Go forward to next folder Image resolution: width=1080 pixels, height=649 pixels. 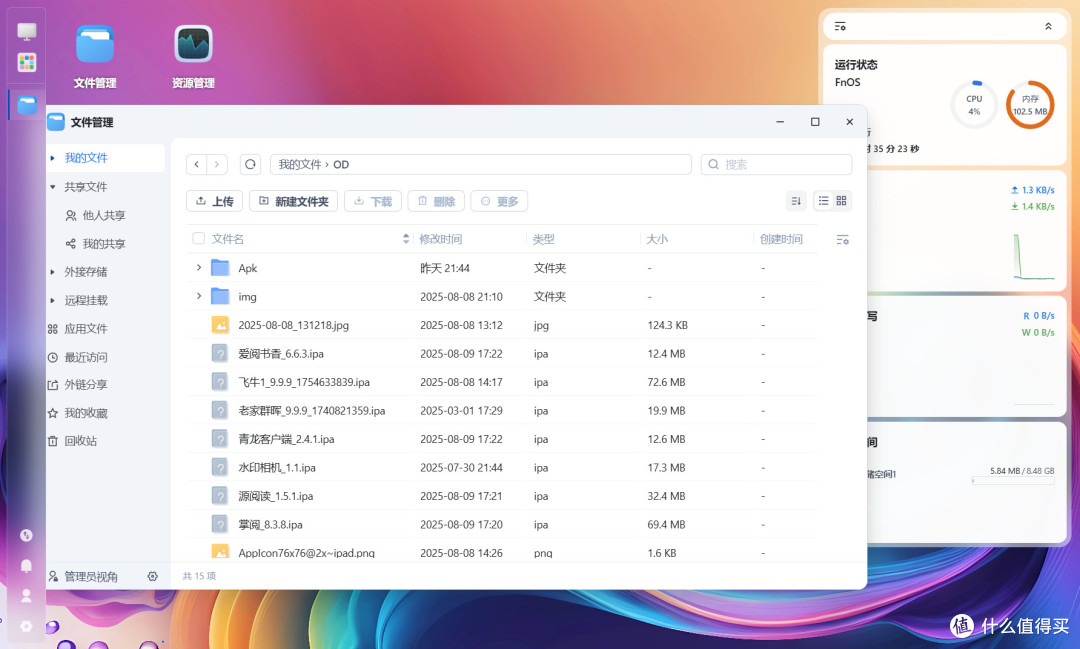pyautogui.click(x=217, y=164)
